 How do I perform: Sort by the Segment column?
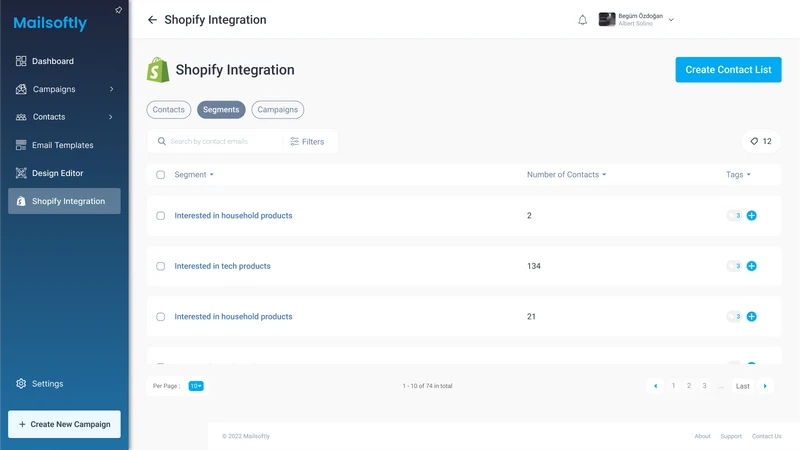pyautogui.click(x=194, y=174)
